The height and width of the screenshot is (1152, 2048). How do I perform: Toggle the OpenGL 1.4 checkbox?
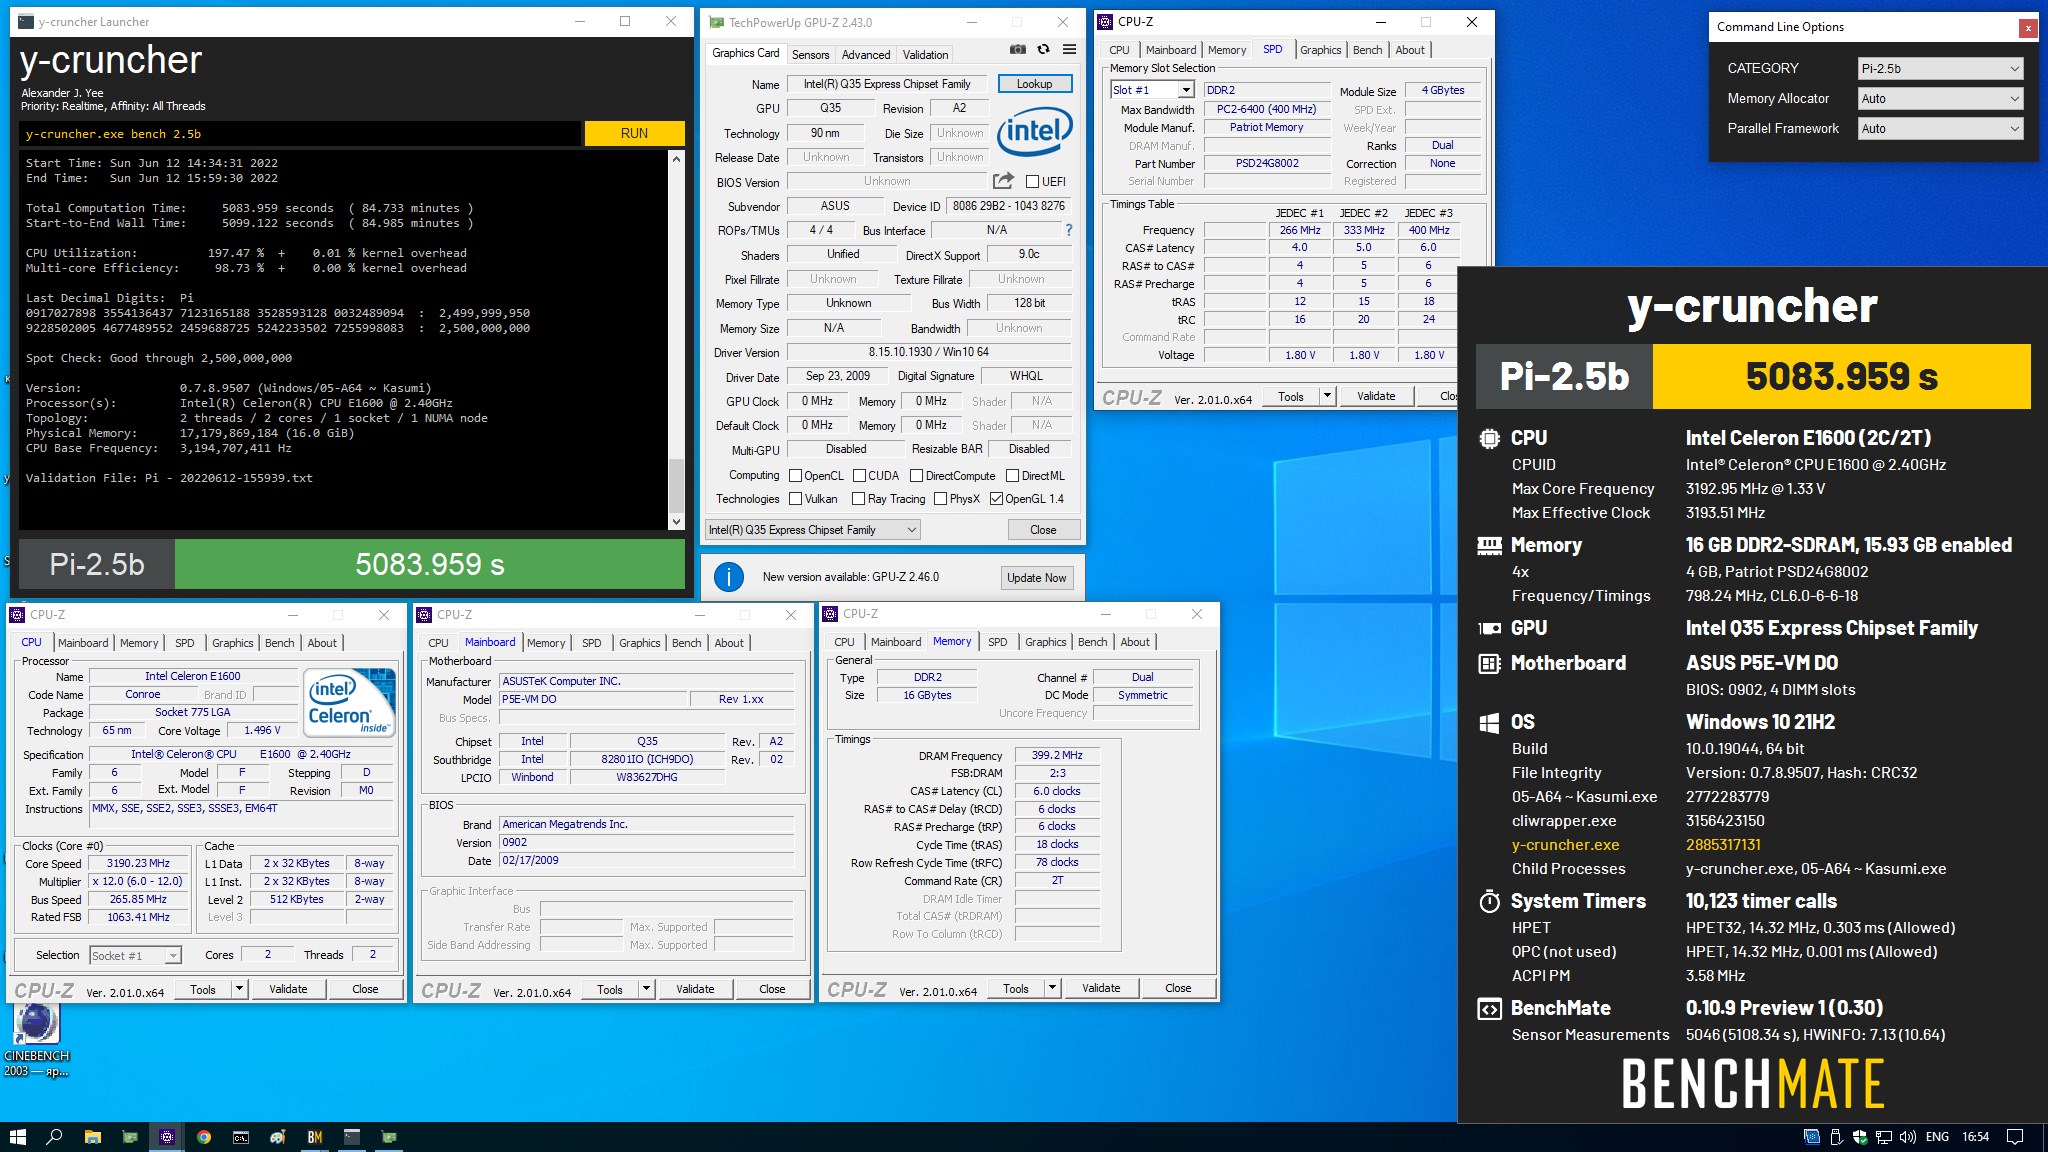996,499
